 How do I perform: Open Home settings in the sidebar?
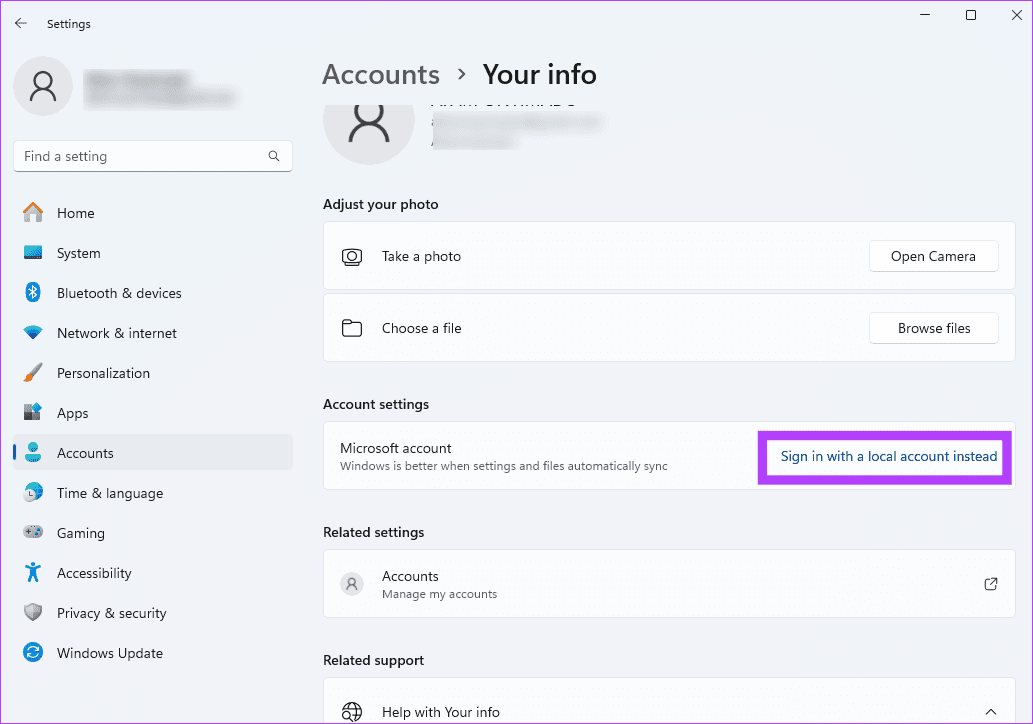(x=75, y=213)
